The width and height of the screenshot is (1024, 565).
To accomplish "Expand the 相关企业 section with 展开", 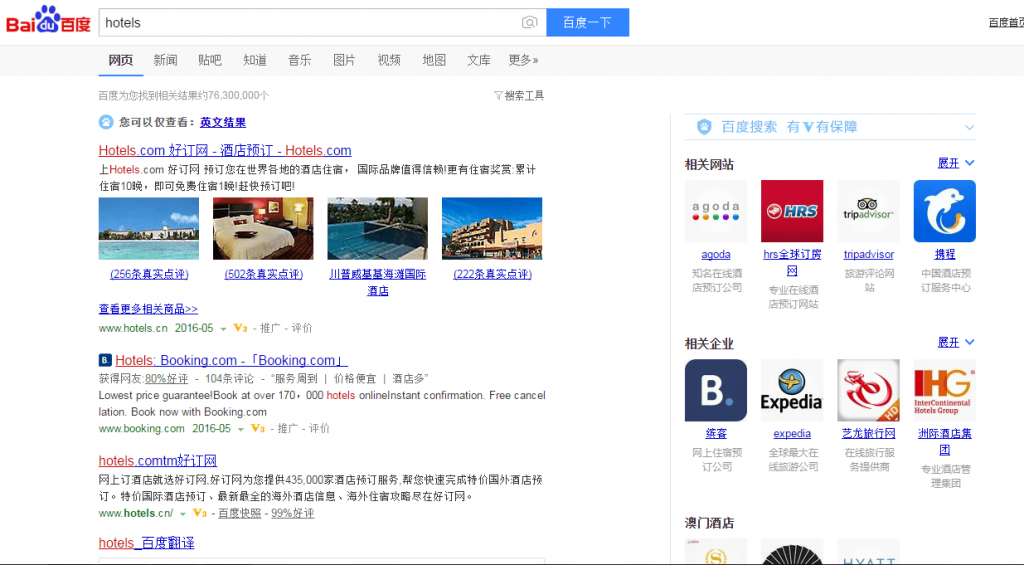I will point(955,342).
